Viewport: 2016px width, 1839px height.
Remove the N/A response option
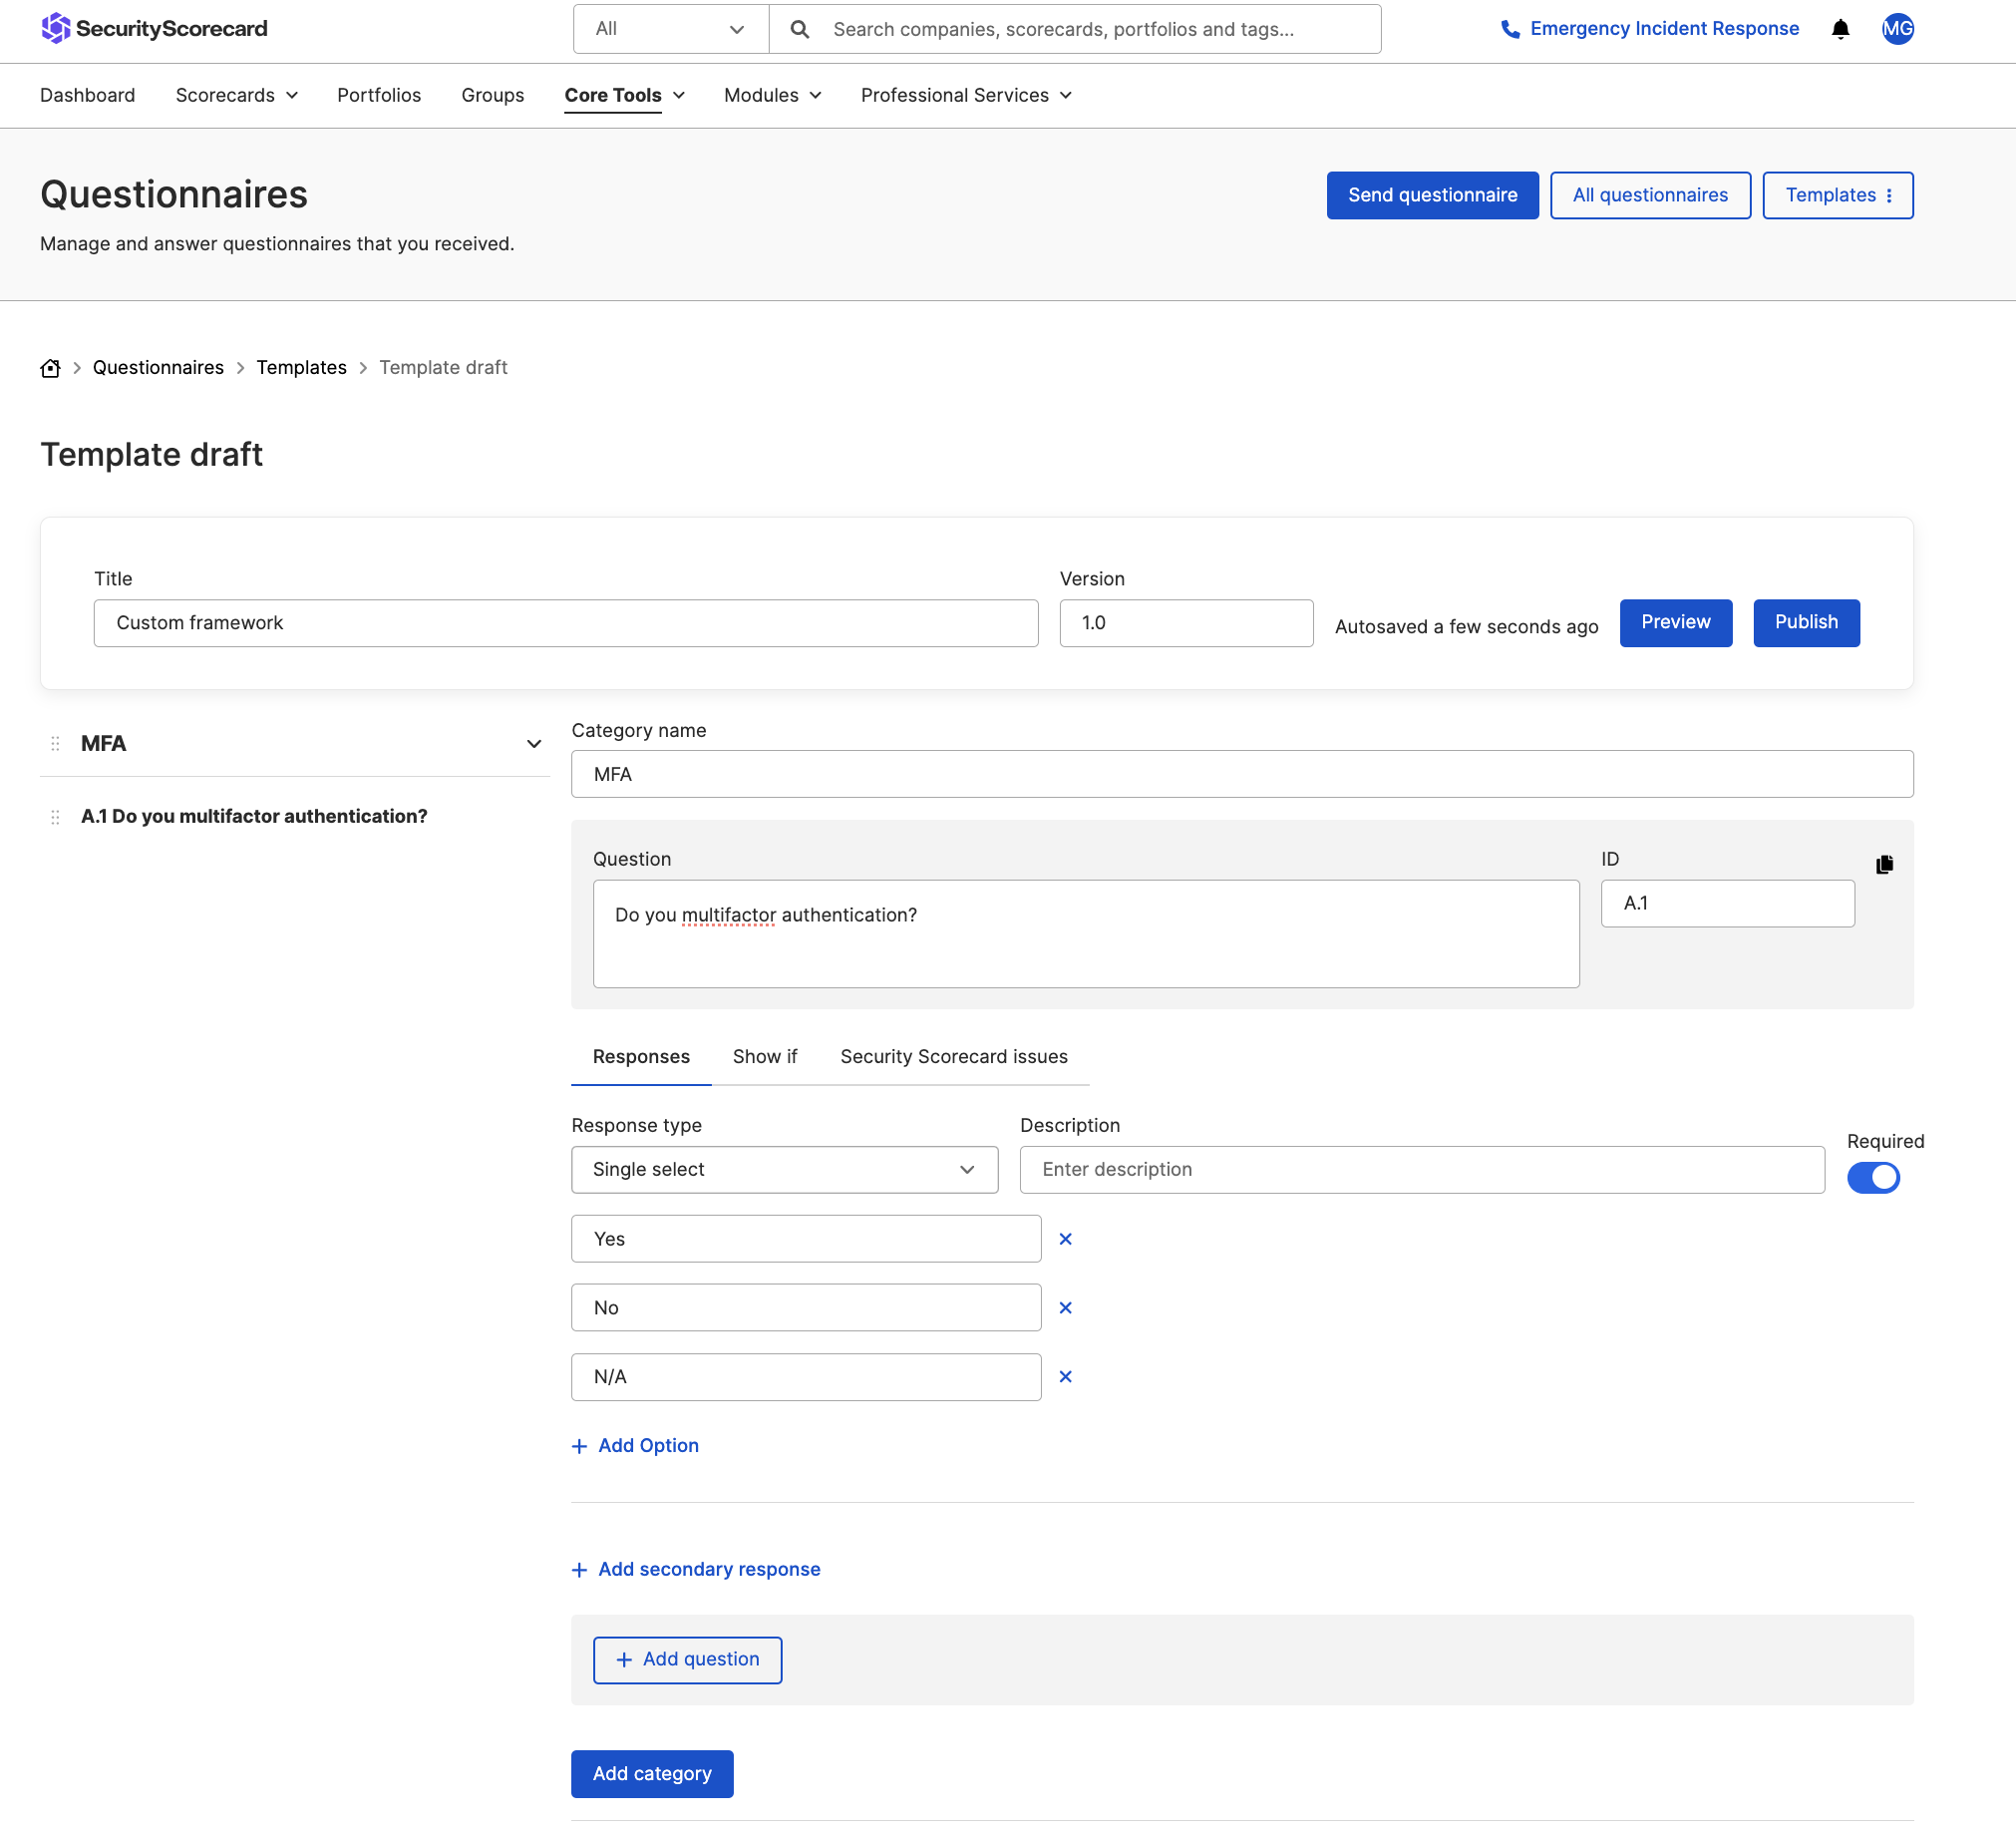[x=1065, y=1377]
